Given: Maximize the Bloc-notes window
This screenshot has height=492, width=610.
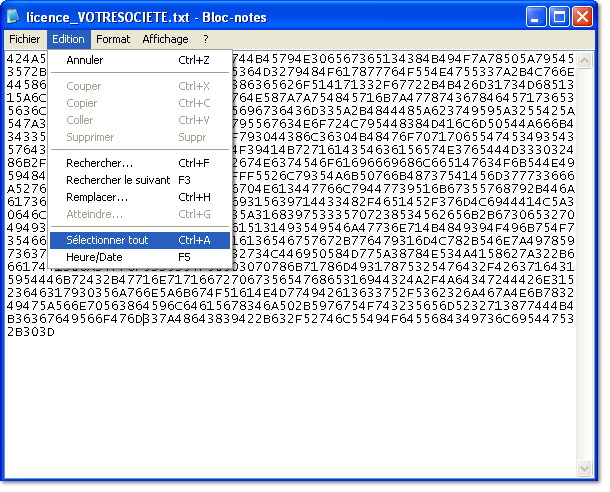Looking at the screenshot, I should tap(561, 17).
